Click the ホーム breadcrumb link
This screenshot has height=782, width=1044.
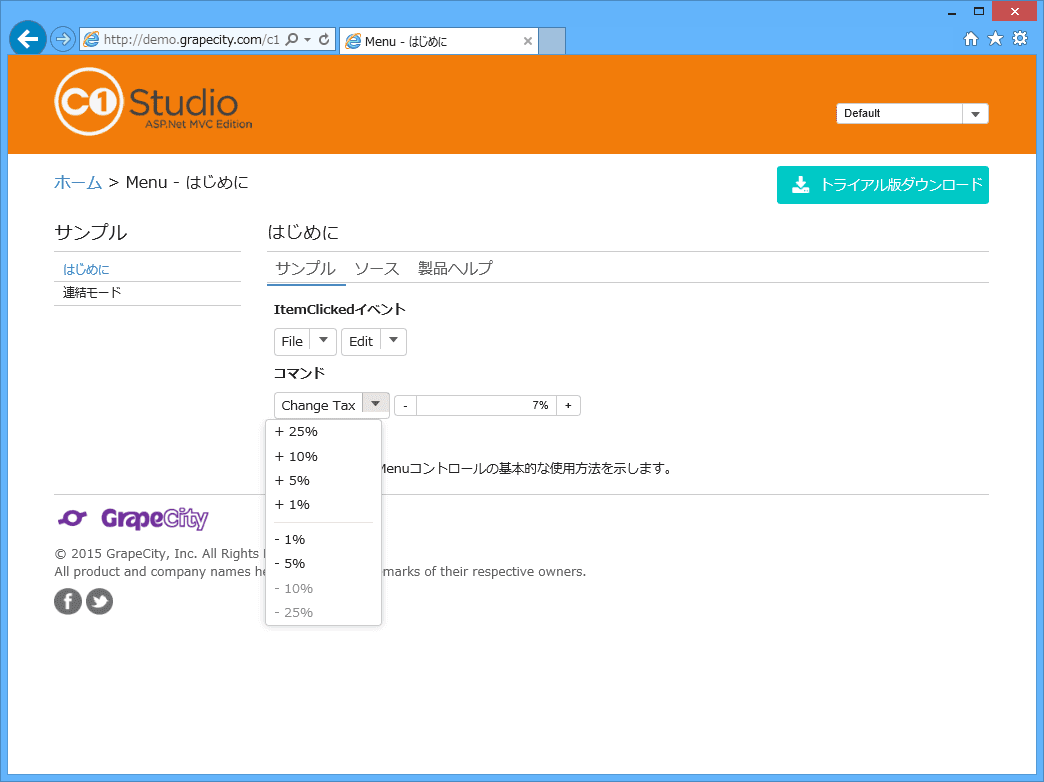(78, 183)
